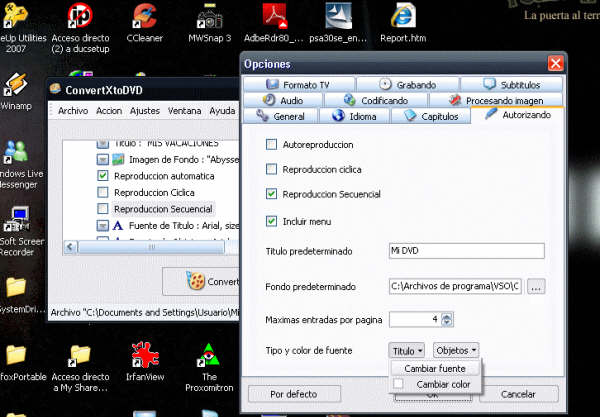Expand the Imagen de Fondo tree dropdown
600x417 pixels.
click(x=103, y=160)
